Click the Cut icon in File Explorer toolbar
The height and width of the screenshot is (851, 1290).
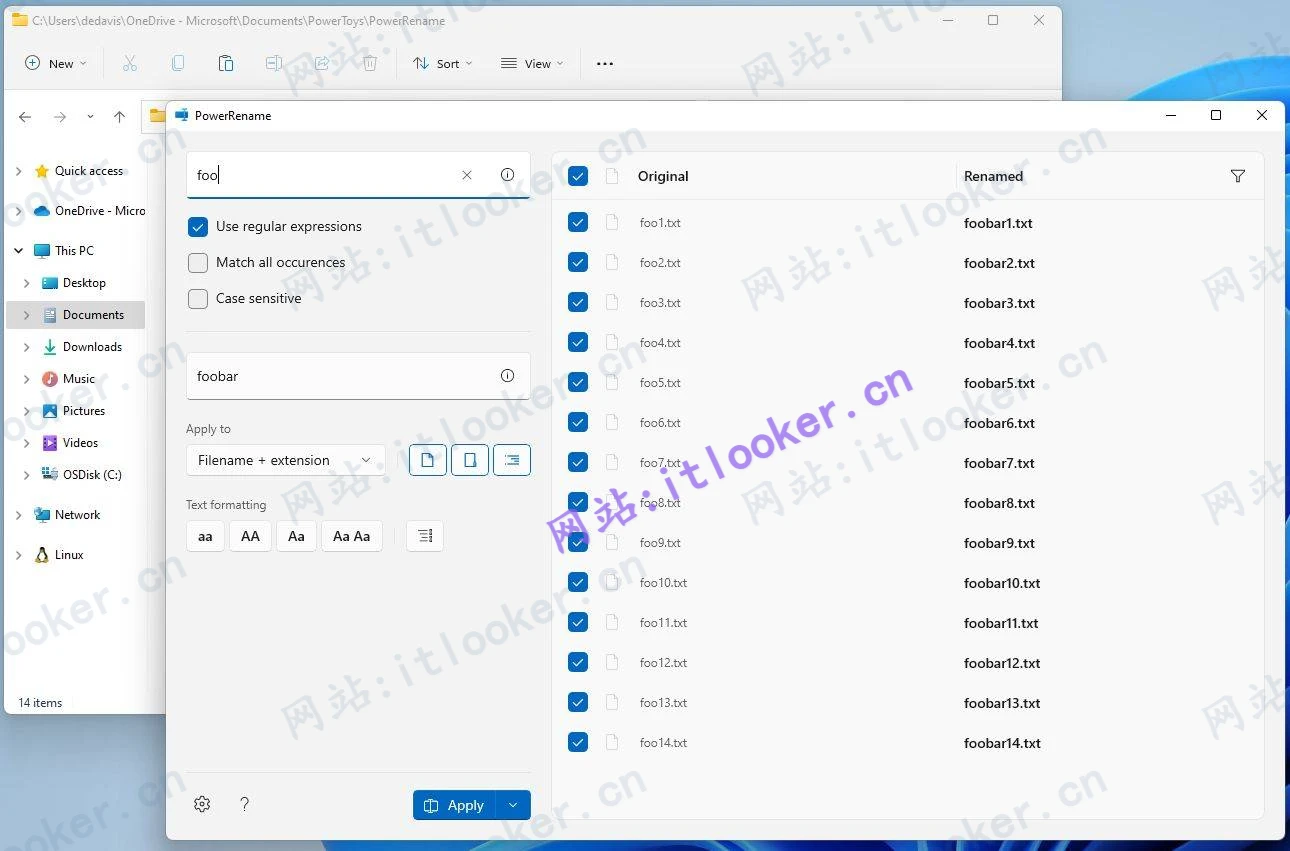[x=130, y=63]
